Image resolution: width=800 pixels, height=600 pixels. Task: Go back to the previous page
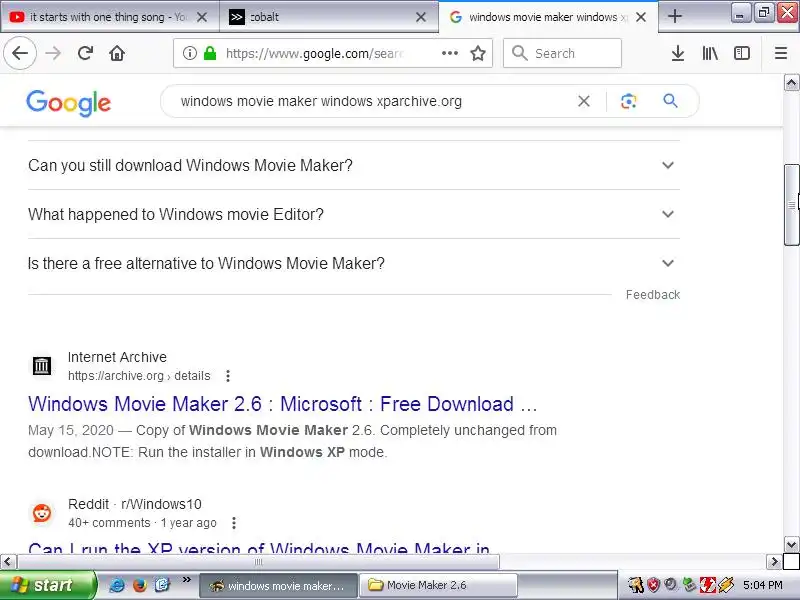[20, 53]
